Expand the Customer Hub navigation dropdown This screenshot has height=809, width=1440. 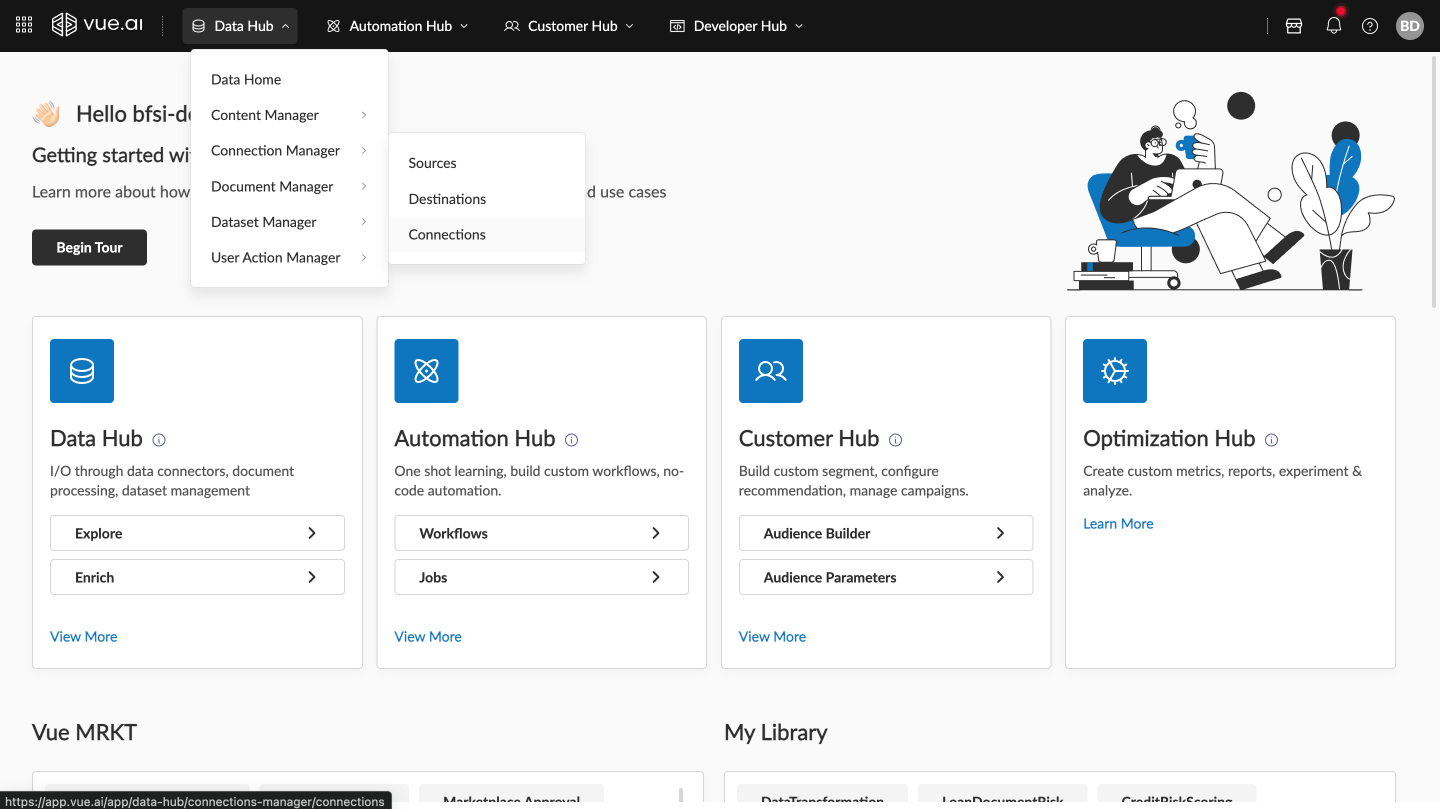pos(568,26)
